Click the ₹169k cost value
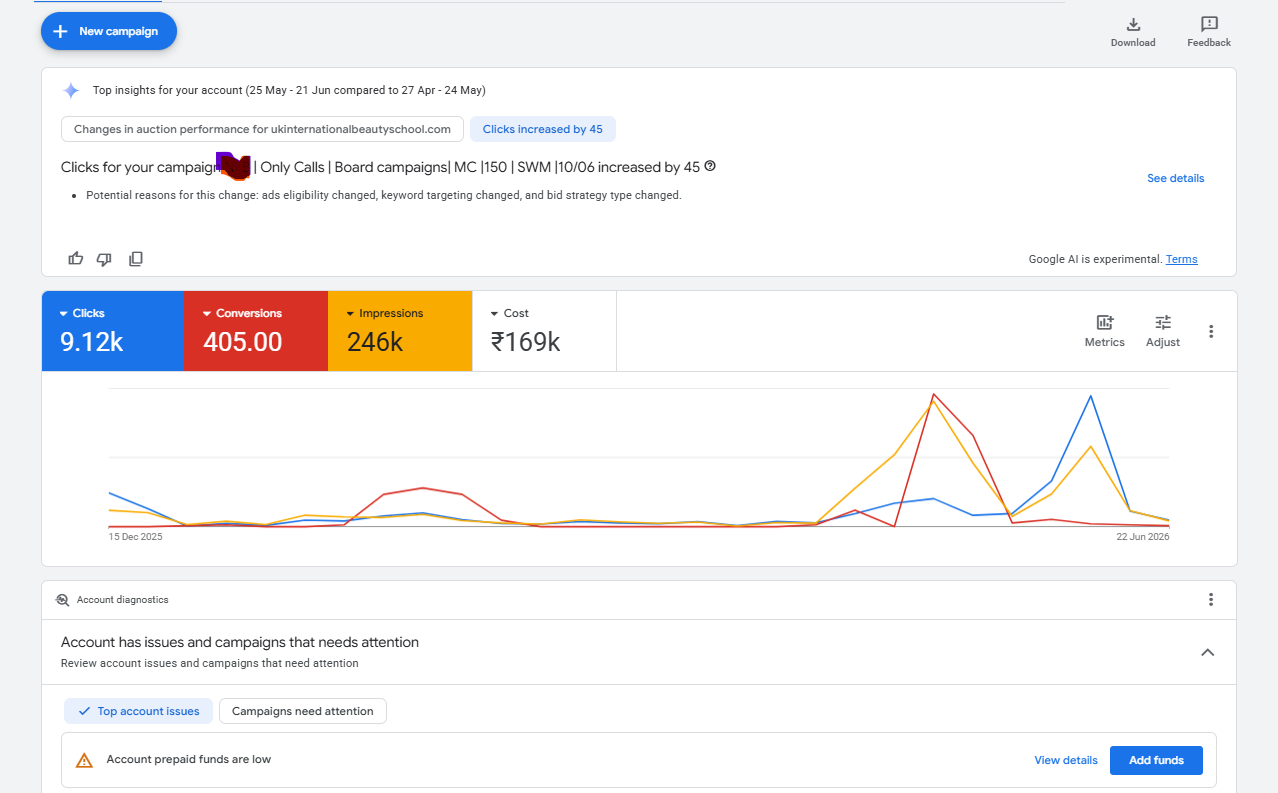The width and height of the screenshot is (1278, 793). 525,342
